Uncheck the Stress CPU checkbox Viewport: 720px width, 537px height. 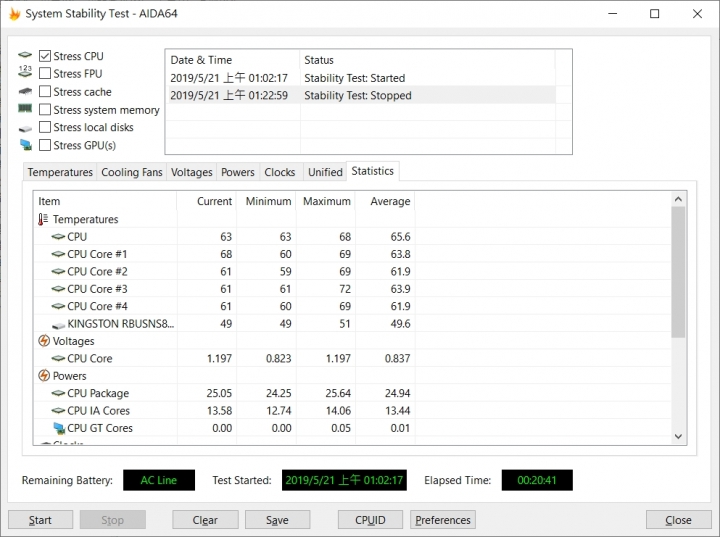tap(45, 56)
